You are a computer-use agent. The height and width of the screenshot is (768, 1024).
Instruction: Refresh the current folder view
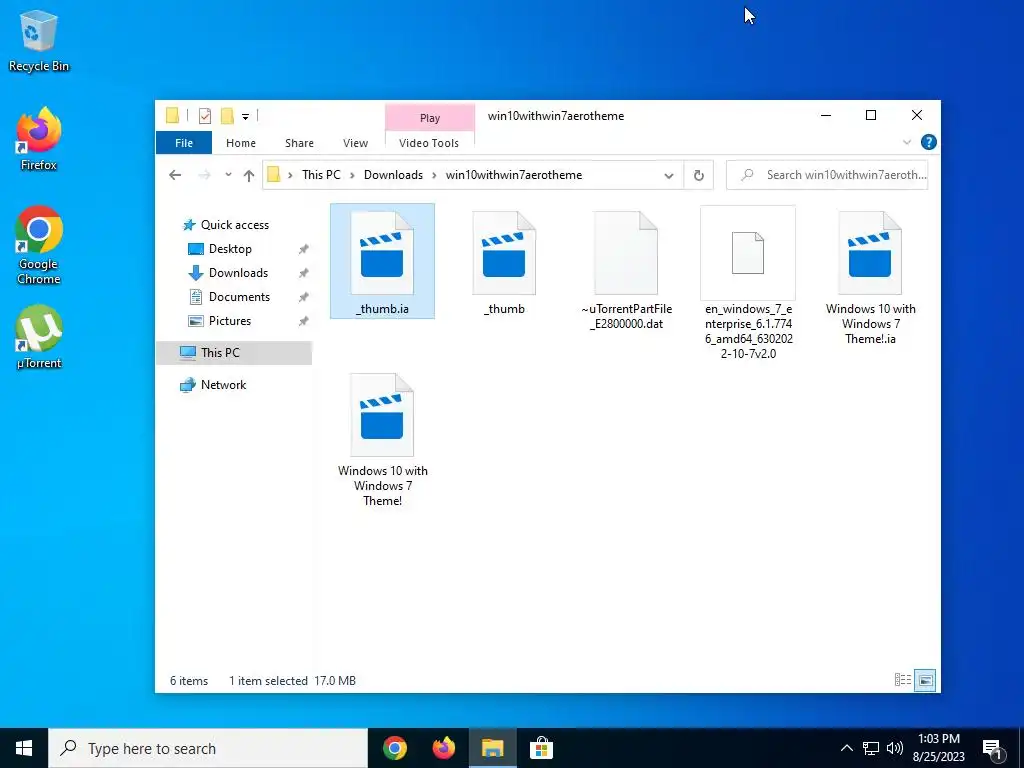point(699,176)
